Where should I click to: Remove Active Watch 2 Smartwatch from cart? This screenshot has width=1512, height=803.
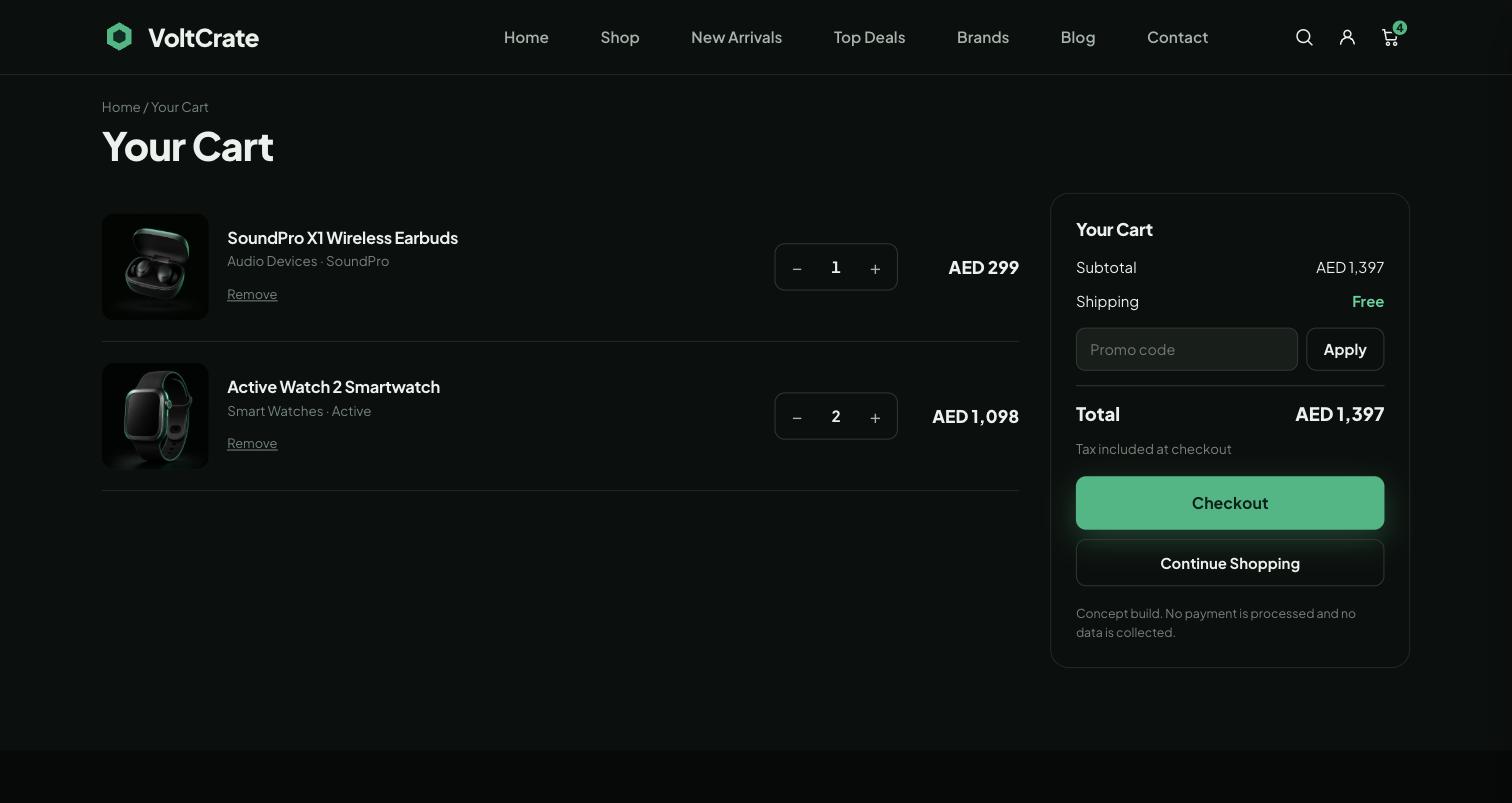[x=252, y=443]
